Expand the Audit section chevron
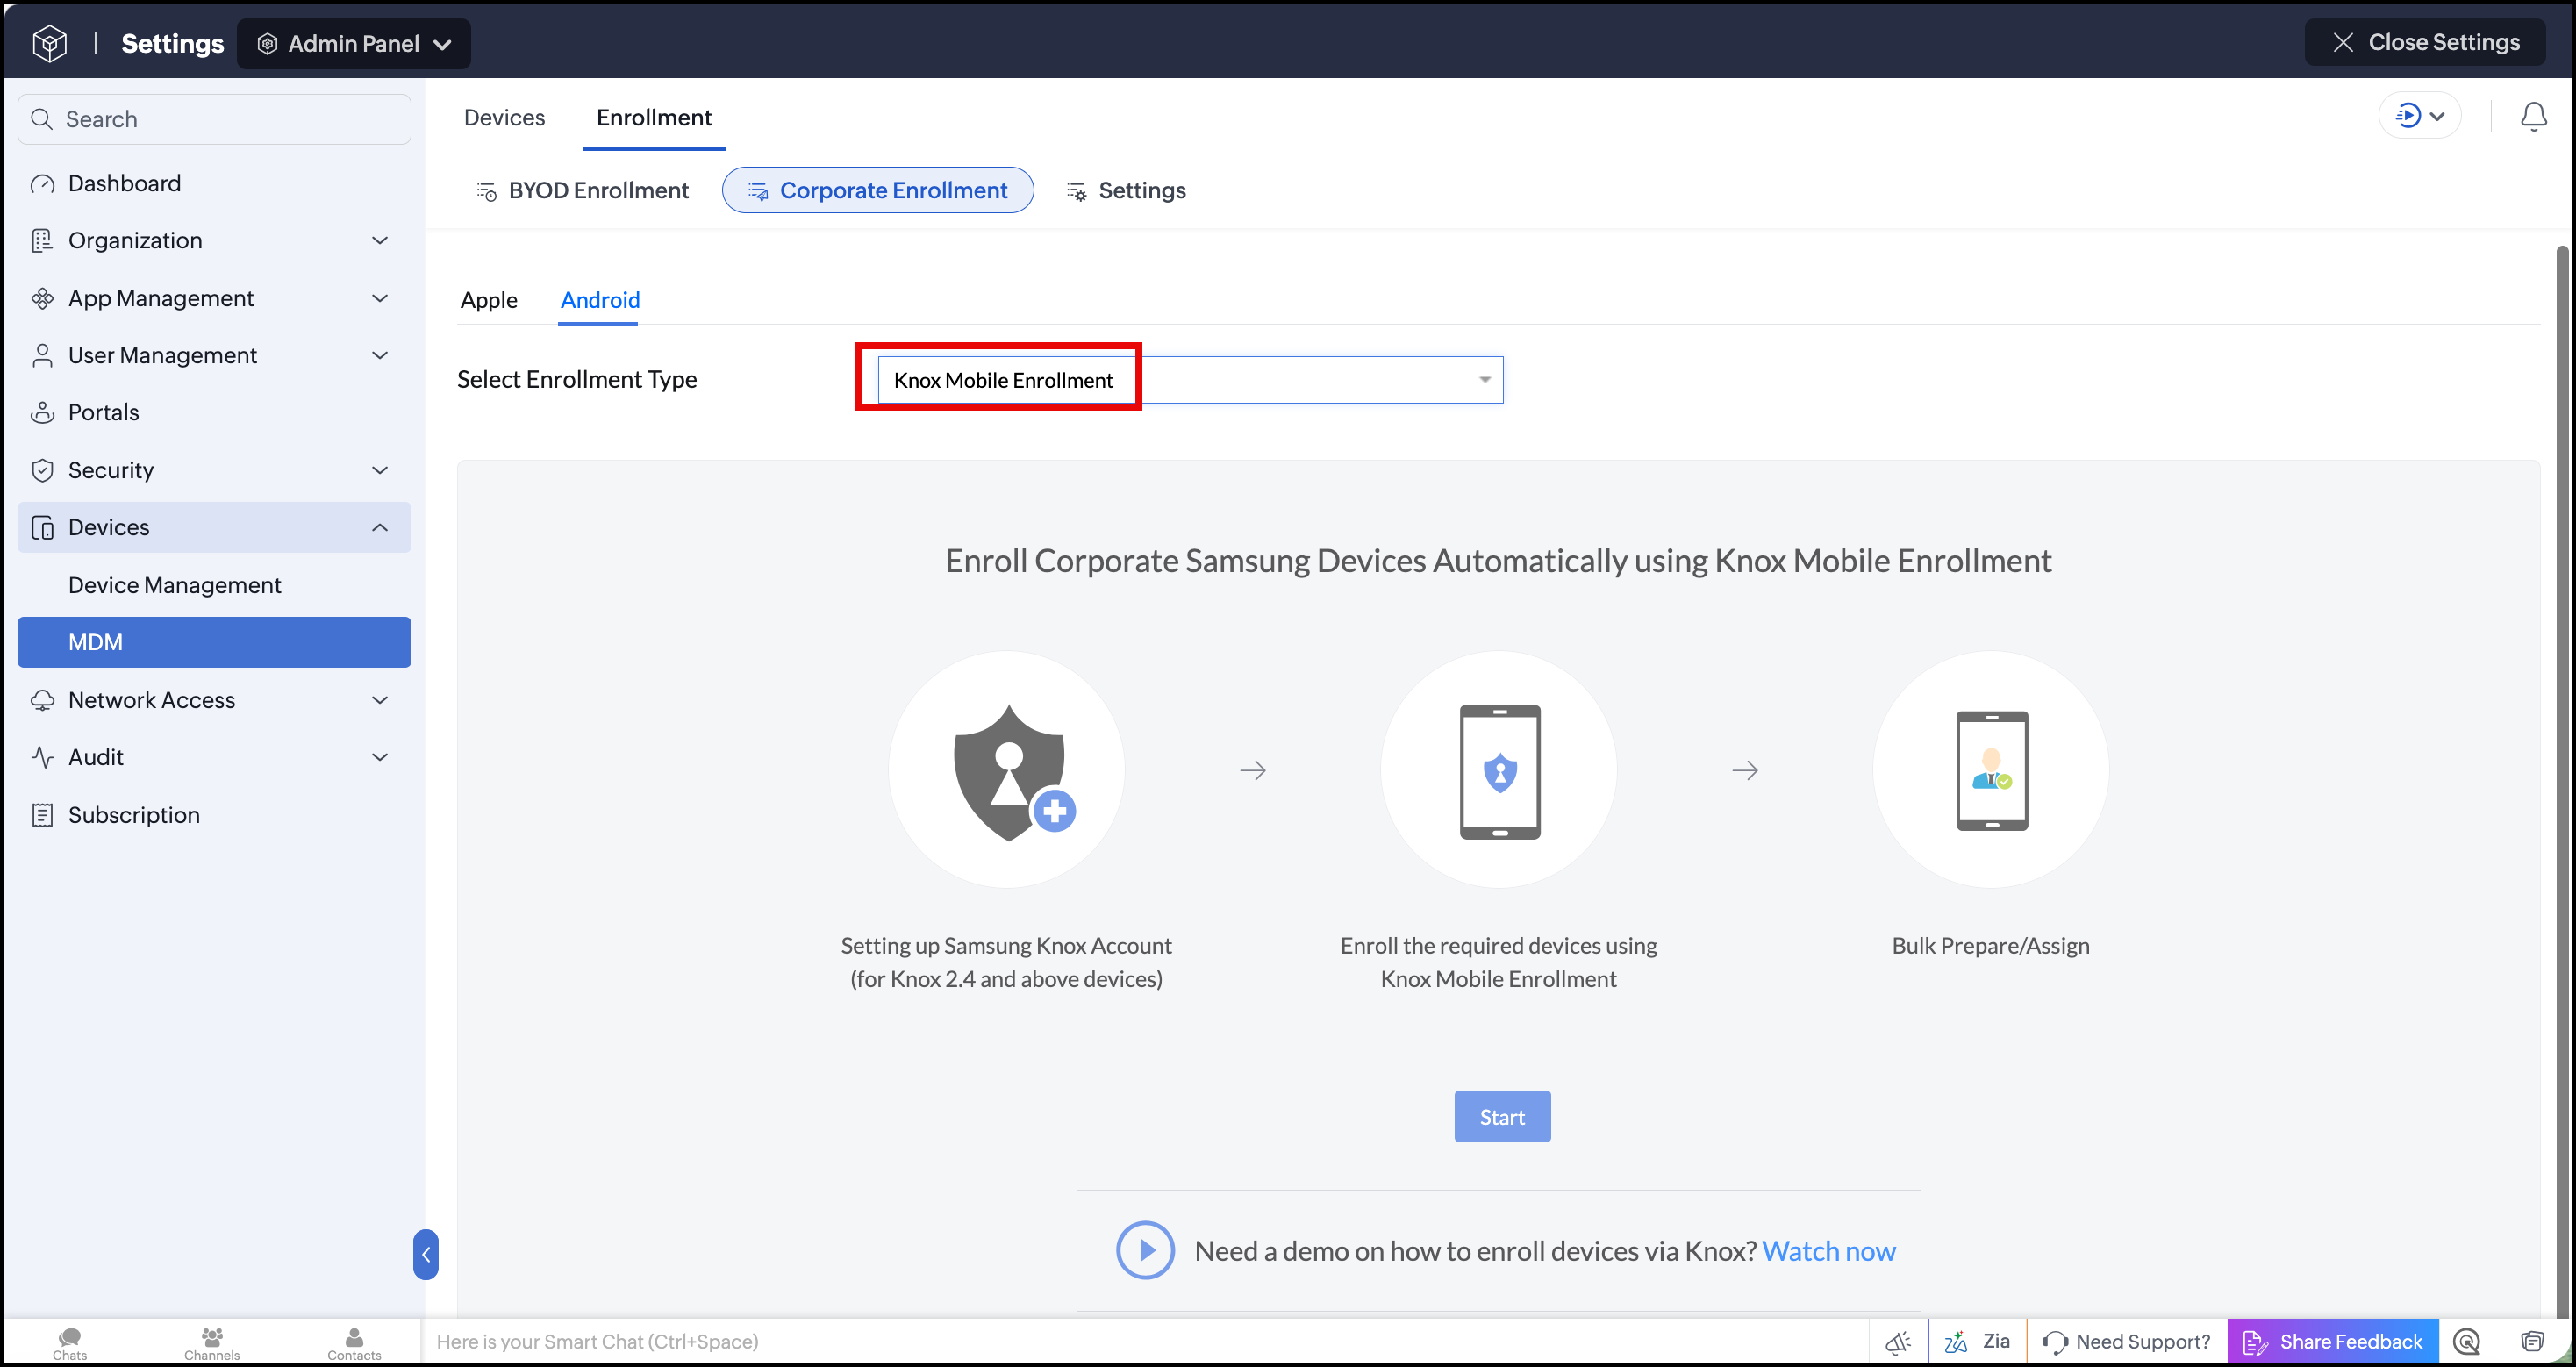Image resolution: width=2576 pixels, height=1367 pixels. (x=380, y=758)
